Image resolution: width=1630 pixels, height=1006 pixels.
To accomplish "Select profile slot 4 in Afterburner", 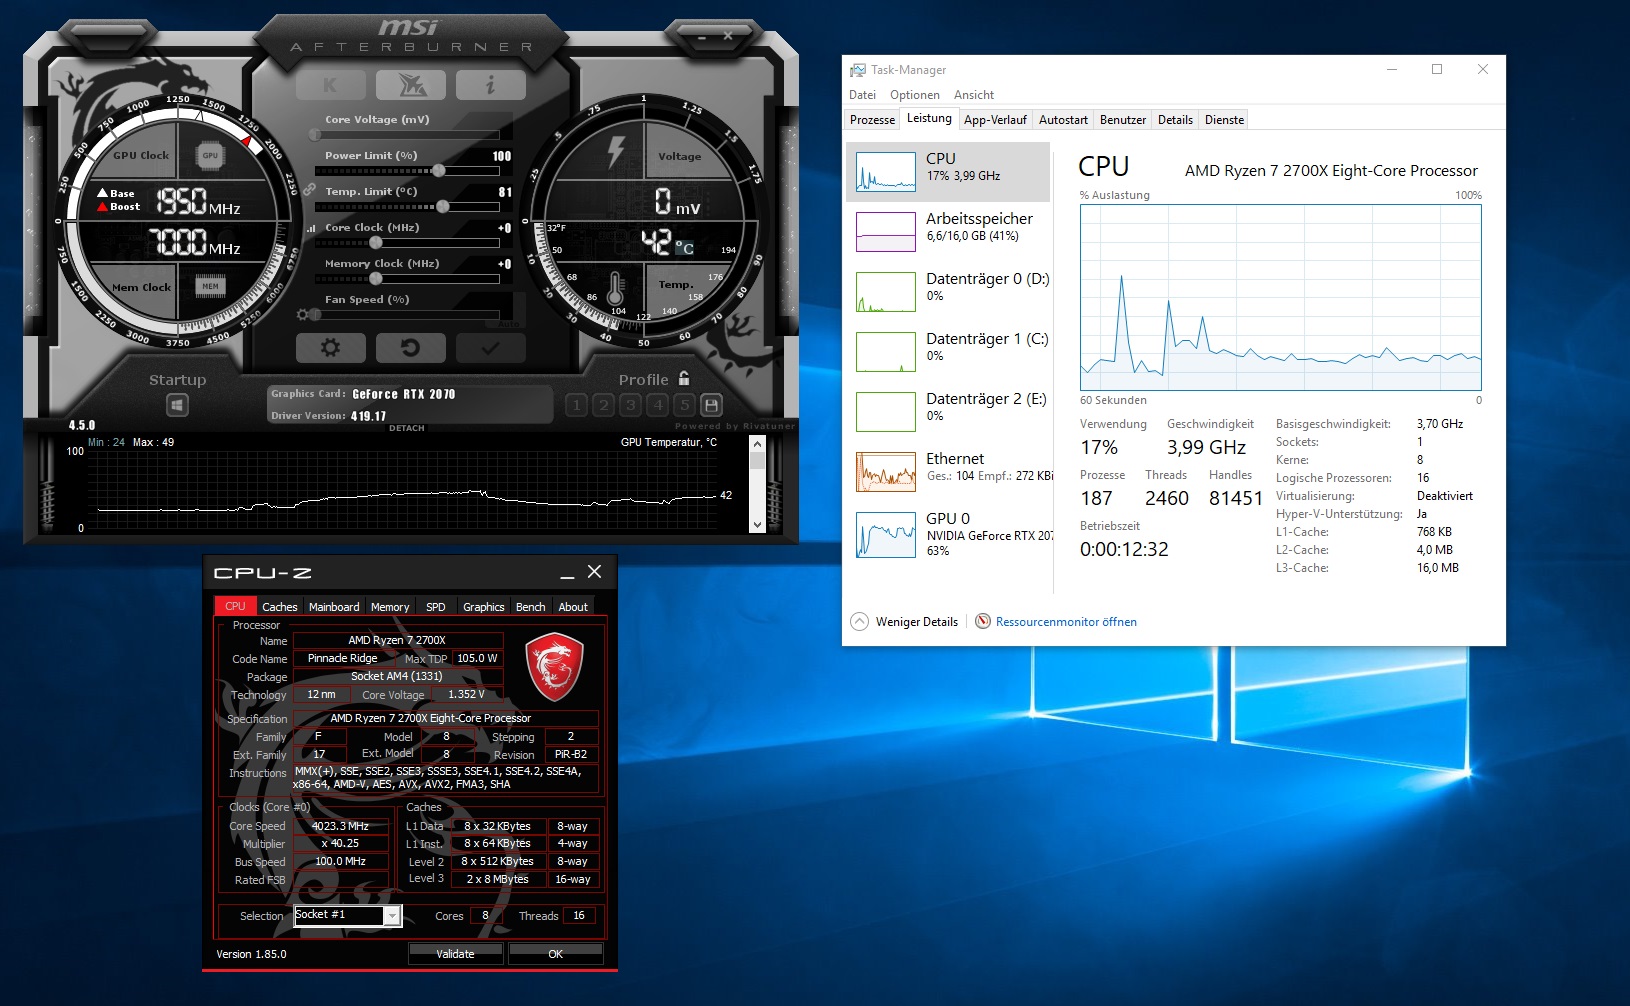I will [x=657, y=405].
